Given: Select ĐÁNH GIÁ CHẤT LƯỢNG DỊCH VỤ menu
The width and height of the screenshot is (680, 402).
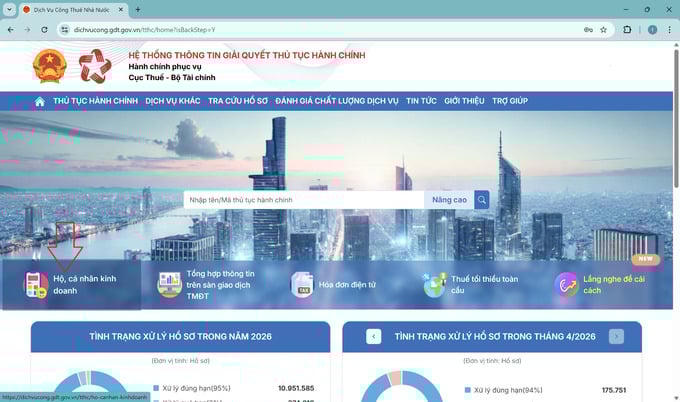Looking at the screenshot, I should pyautogui.click(x=336, y=101).
